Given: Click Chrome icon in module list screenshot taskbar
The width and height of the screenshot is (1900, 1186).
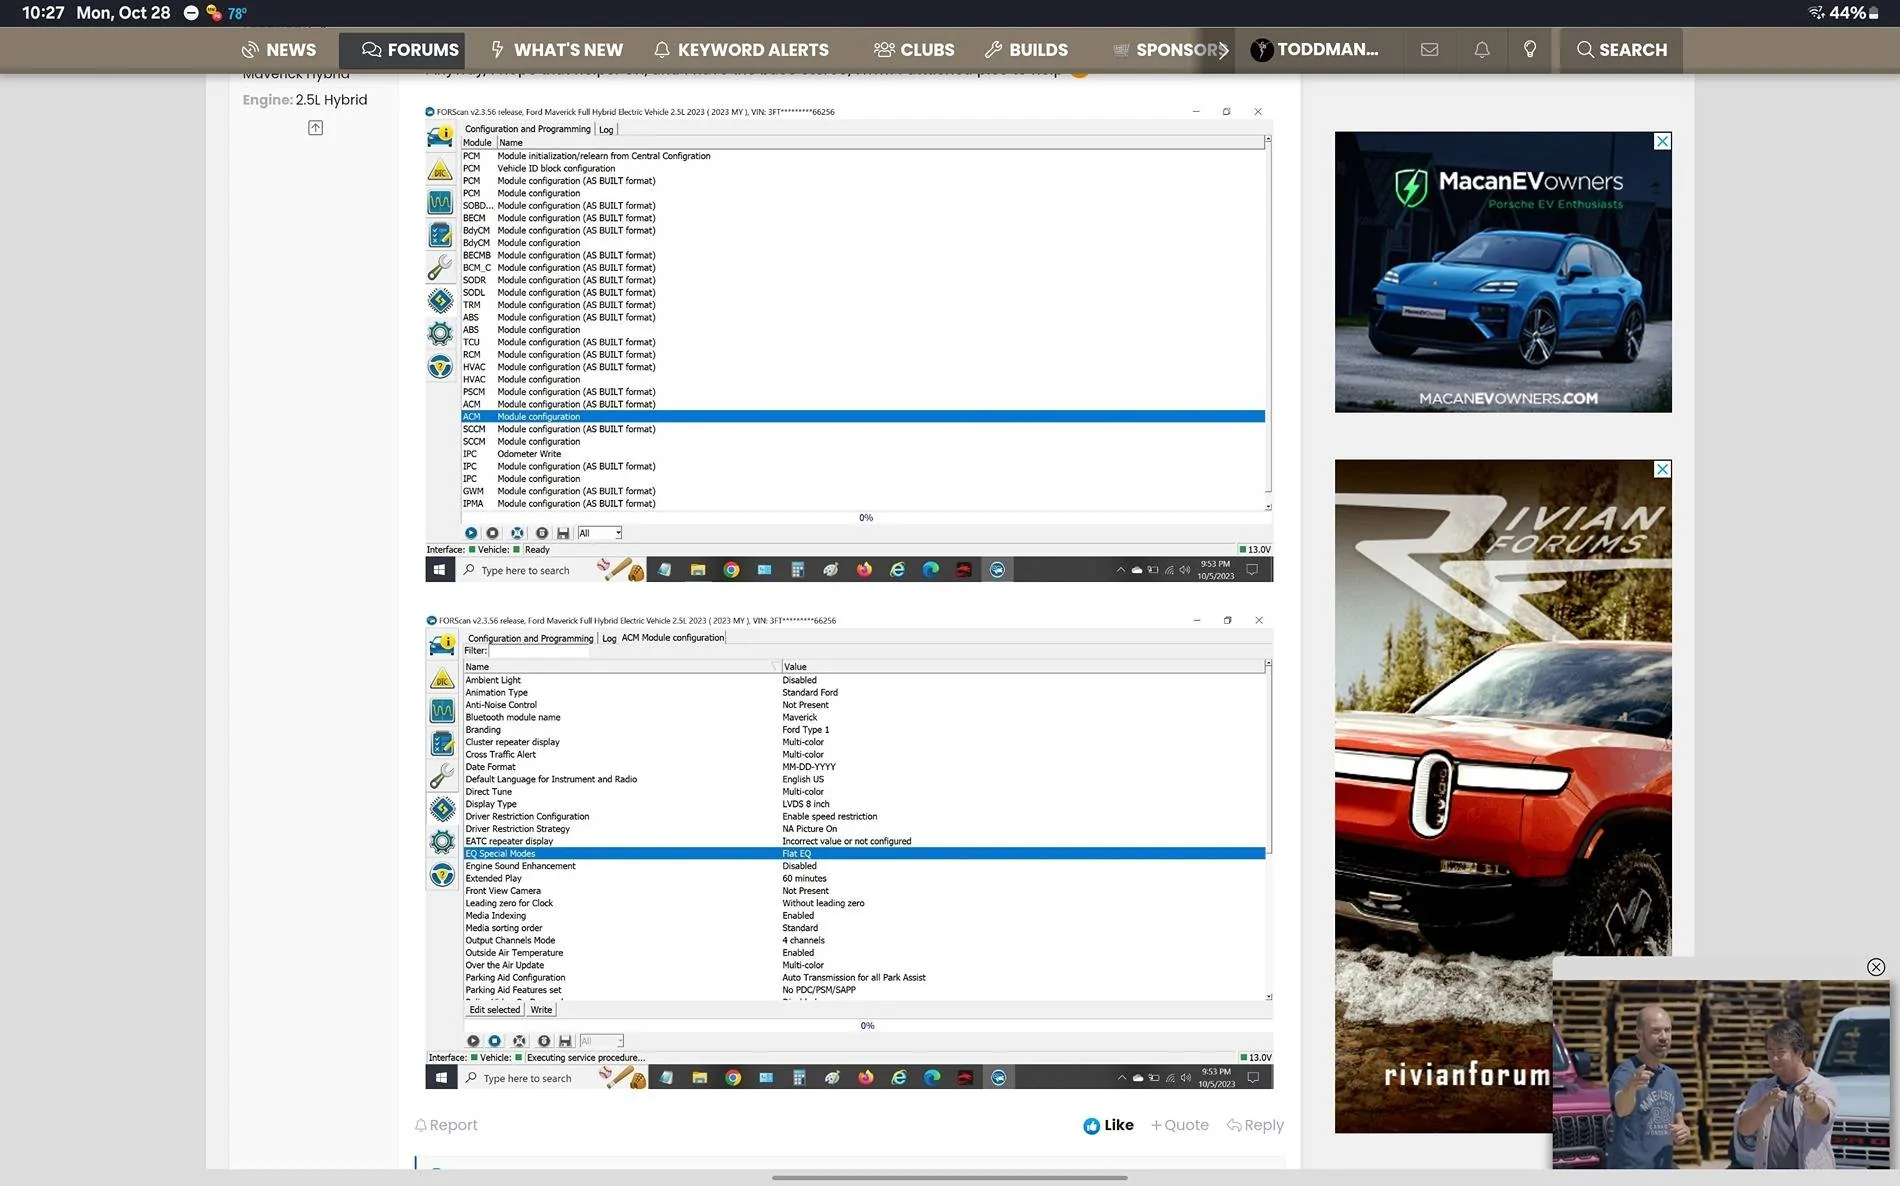Looking at the screenshot, I should point(731,570).
